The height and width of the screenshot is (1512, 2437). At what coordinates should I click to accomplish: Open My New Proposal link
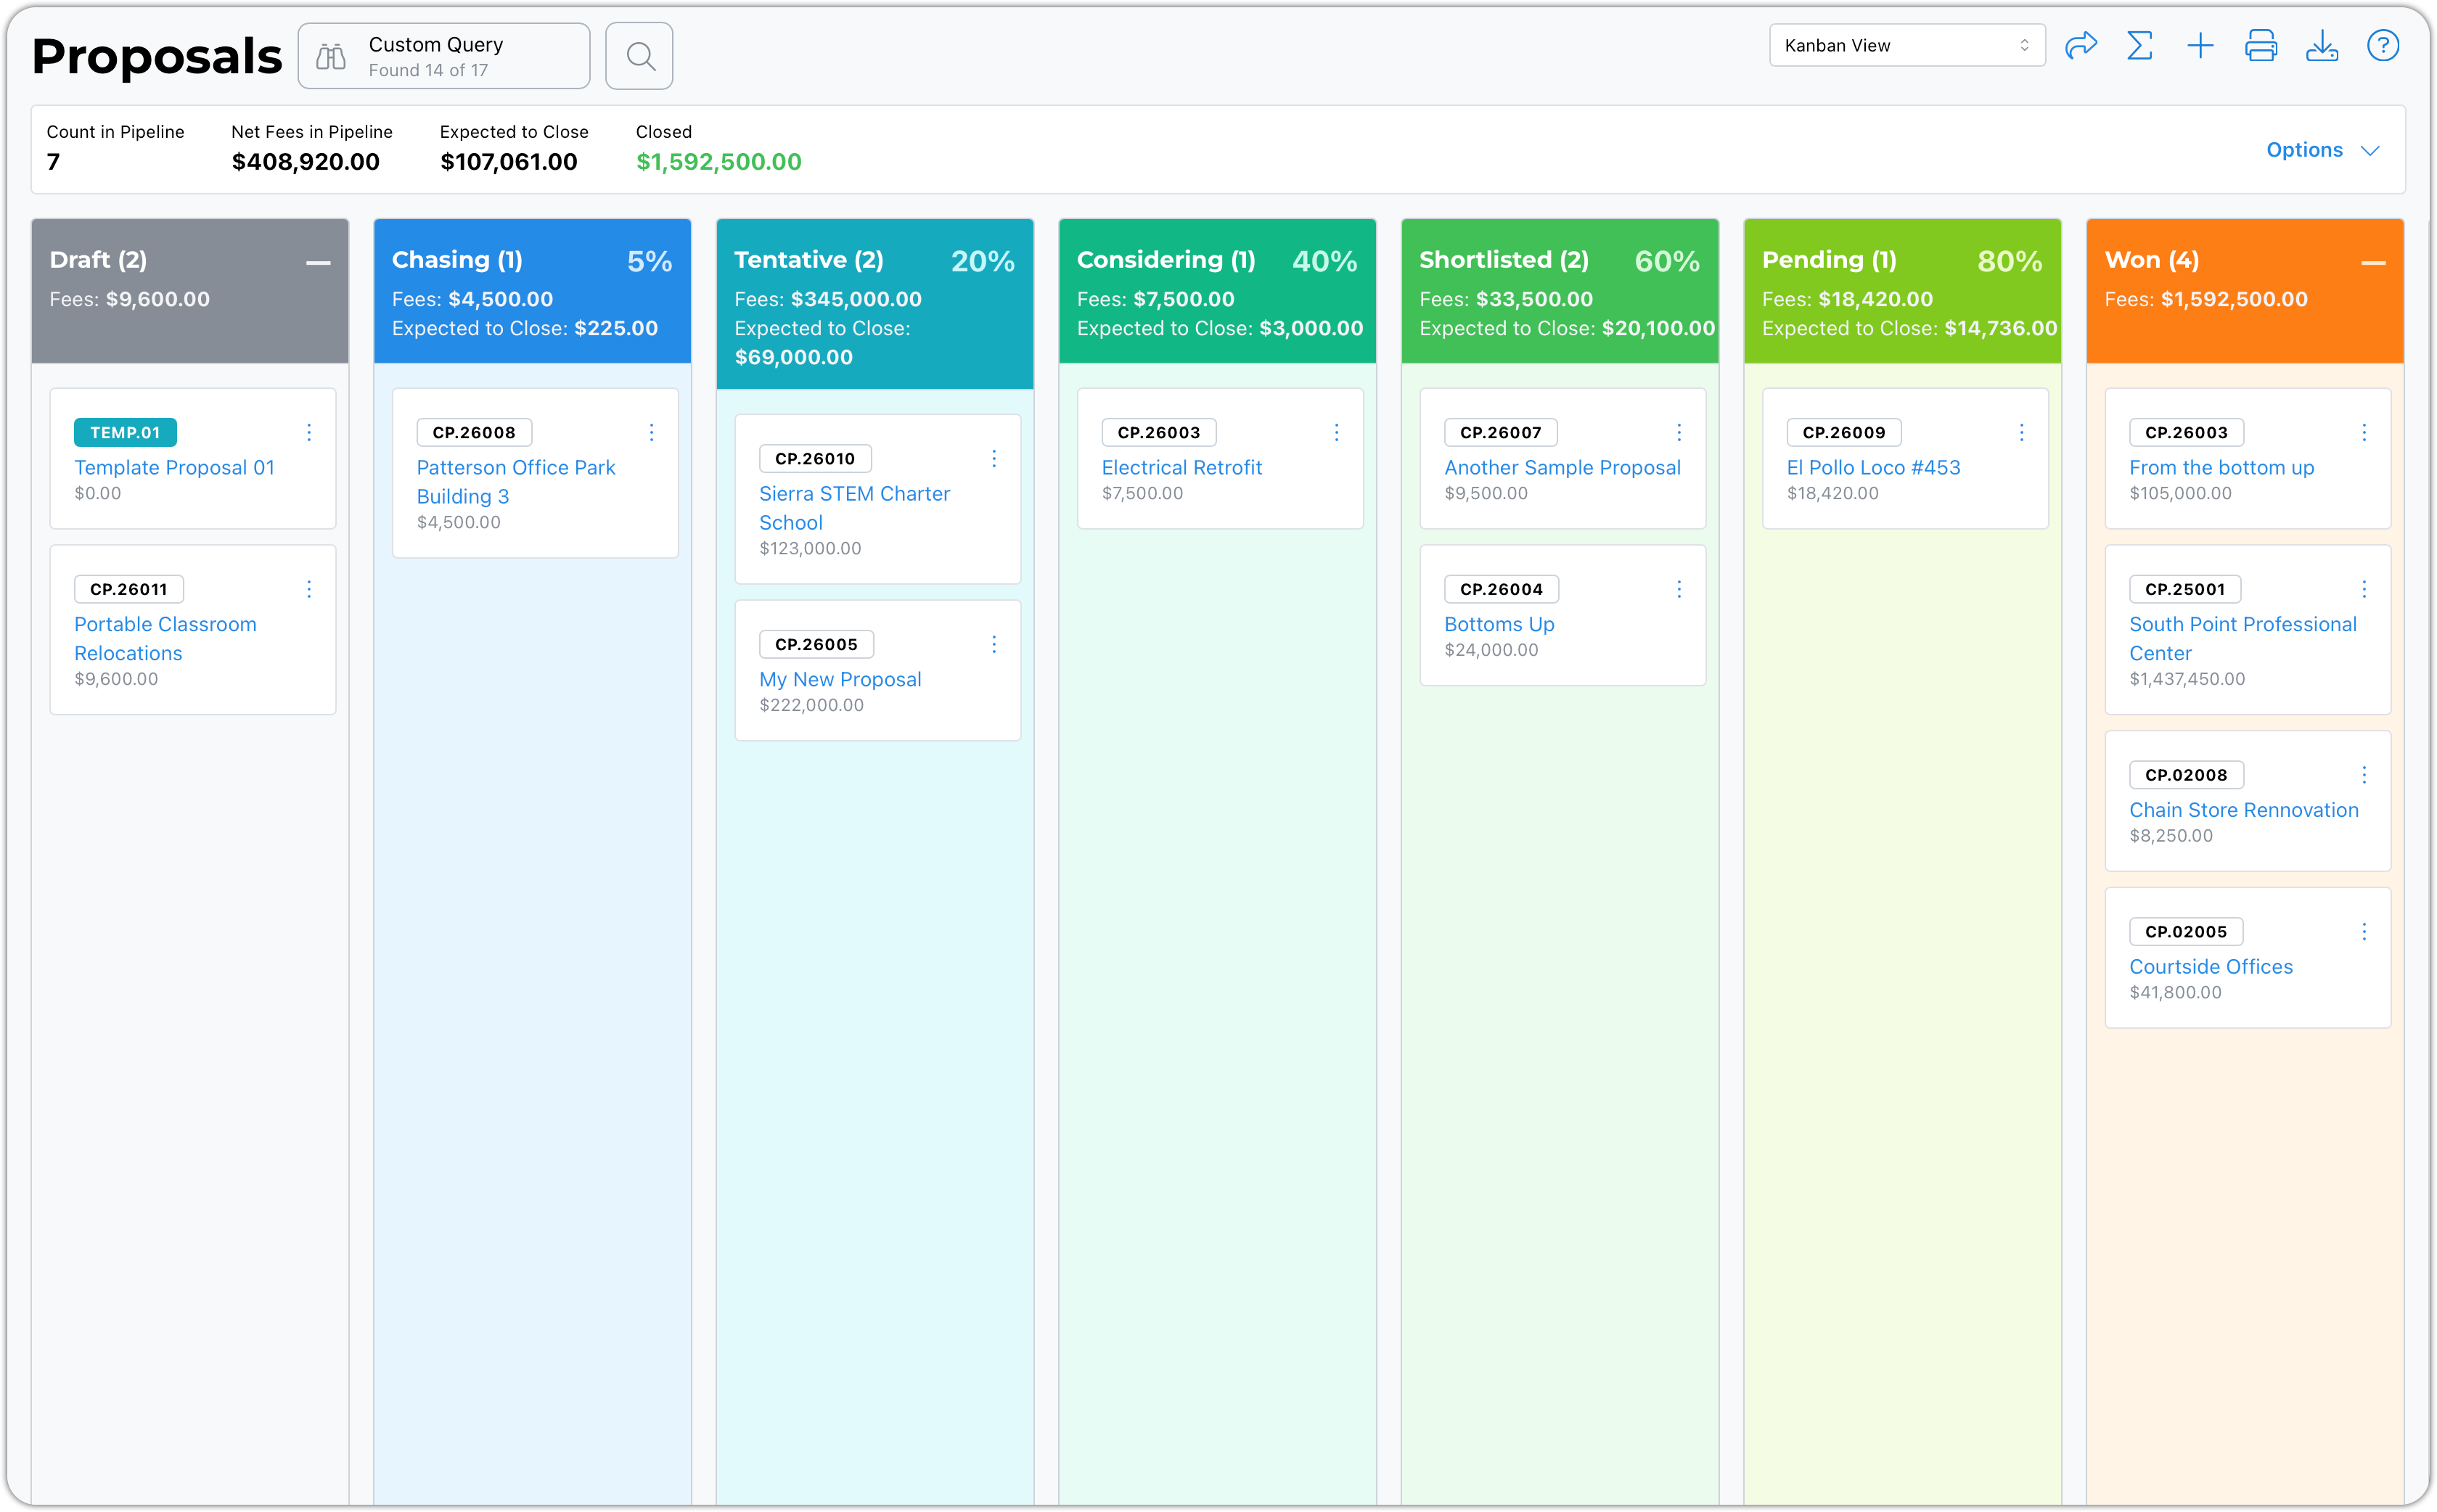point(840,679)
